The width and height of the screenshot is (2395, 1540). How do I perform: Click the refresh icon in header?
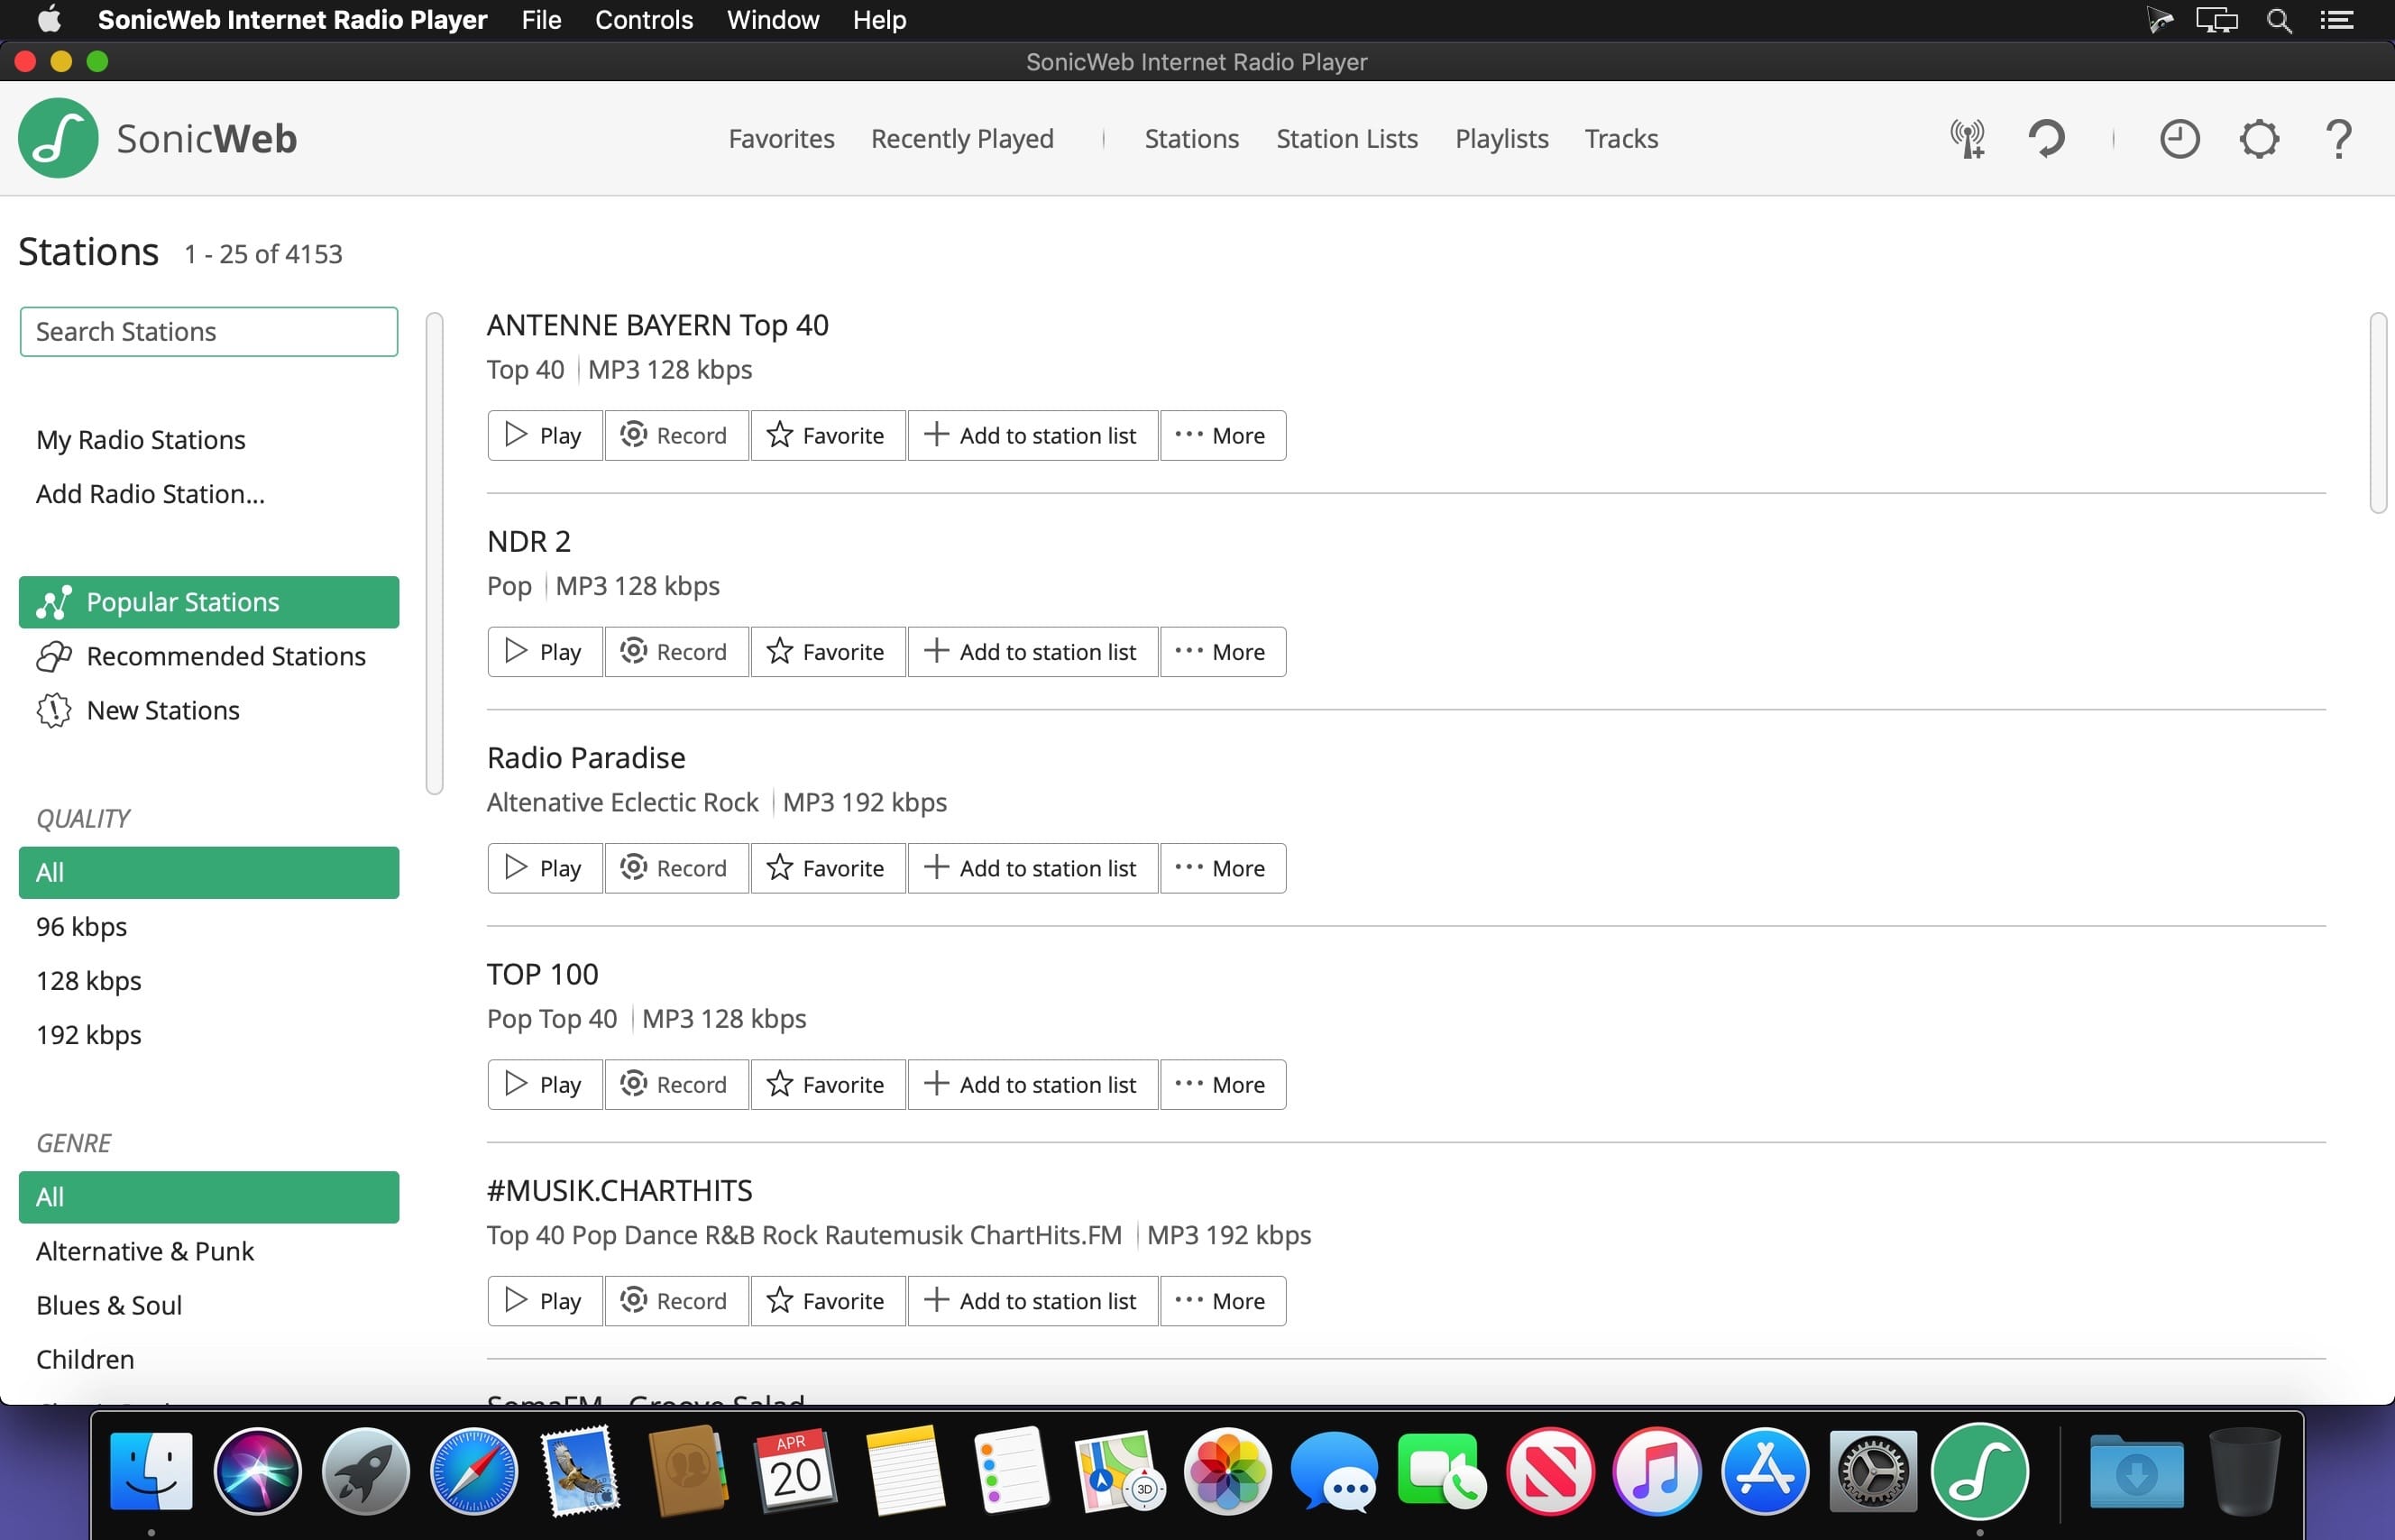2046,139
